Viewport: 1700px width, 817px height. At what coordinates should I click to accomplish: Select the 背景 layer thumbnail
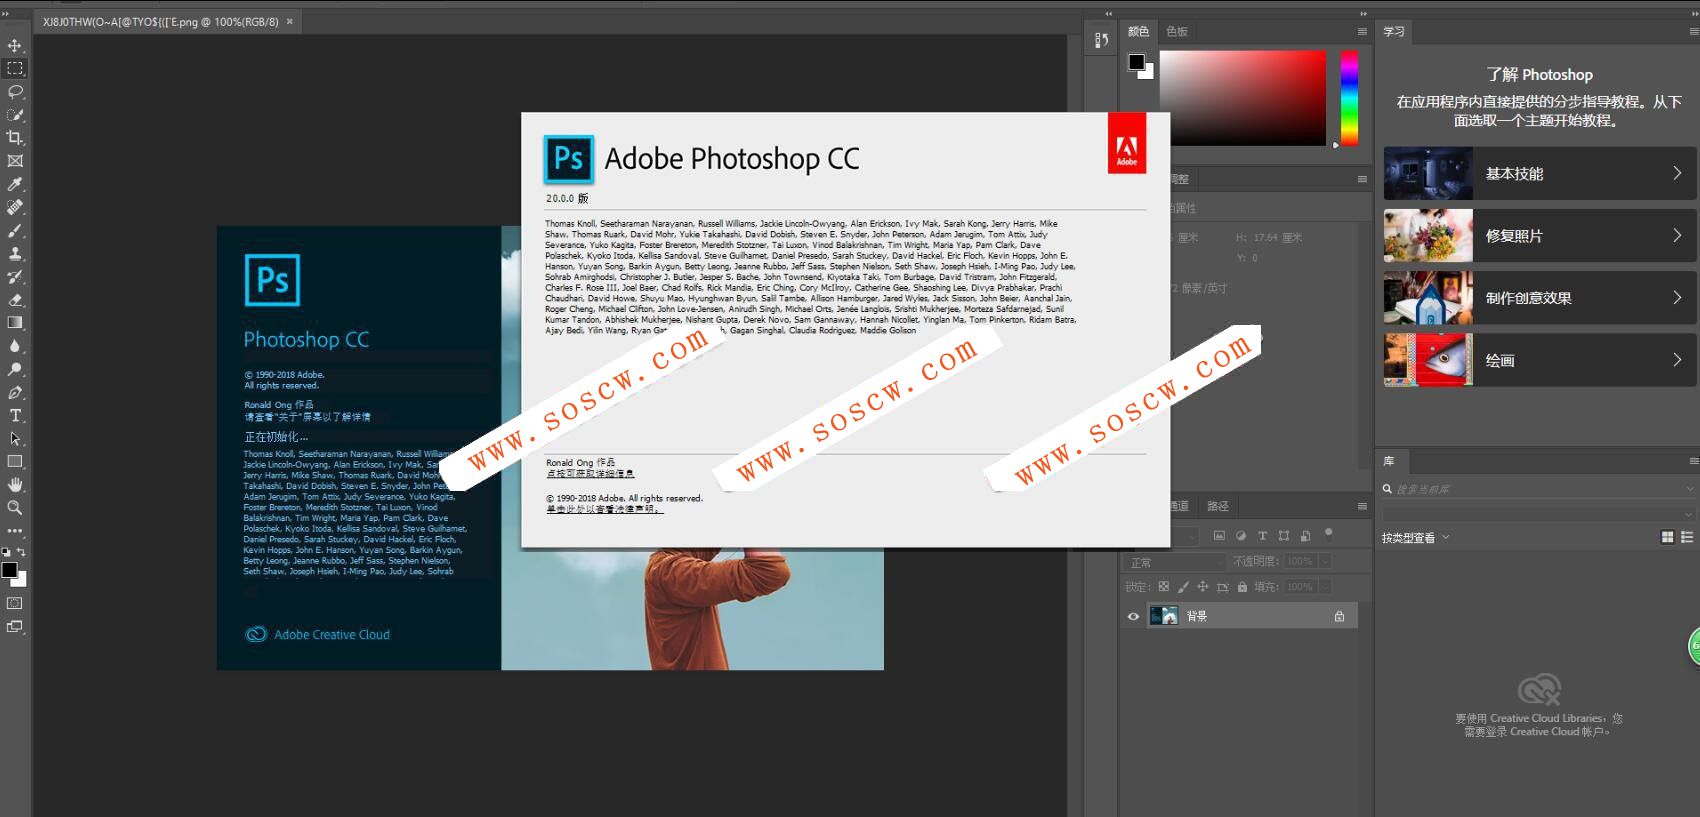(x=1163, y=616)
